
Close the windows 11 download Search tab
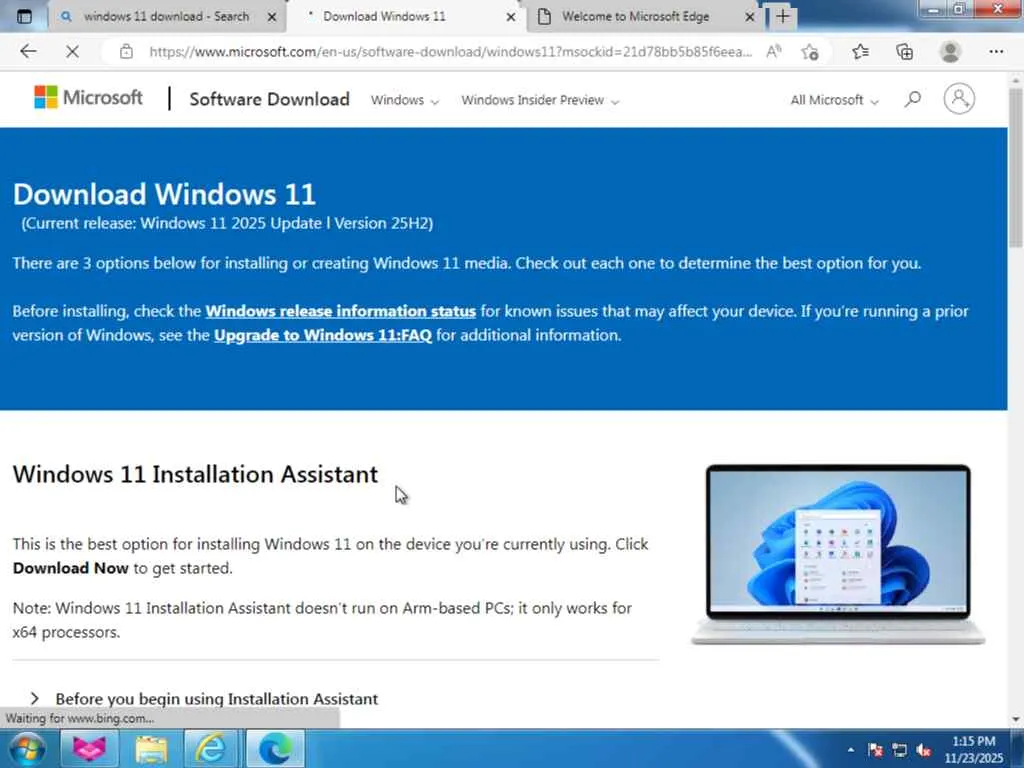[272, 17]
